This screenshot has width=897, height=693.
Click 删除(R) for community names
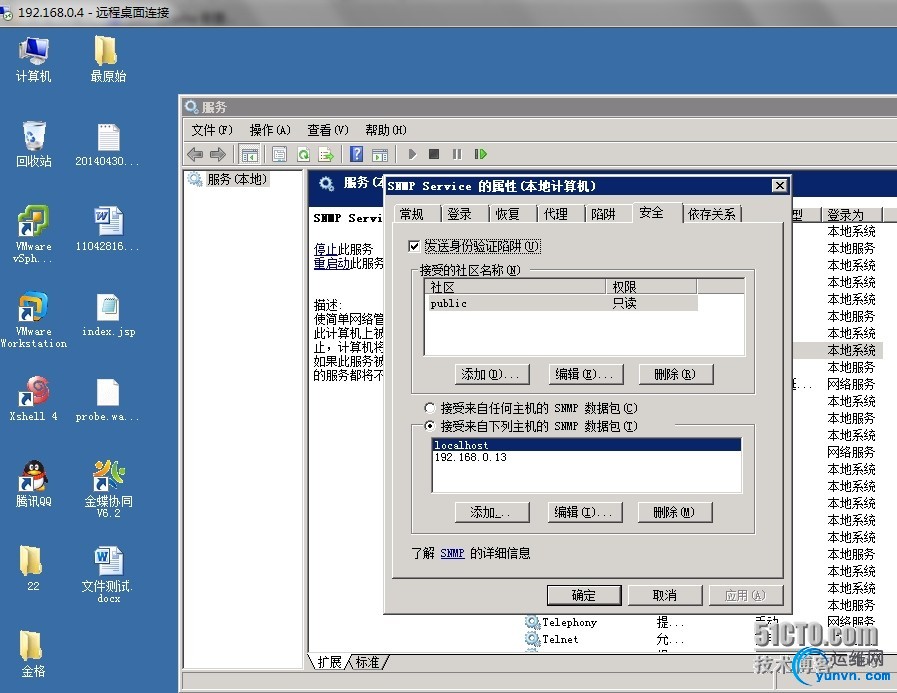[x=676, y=374]
